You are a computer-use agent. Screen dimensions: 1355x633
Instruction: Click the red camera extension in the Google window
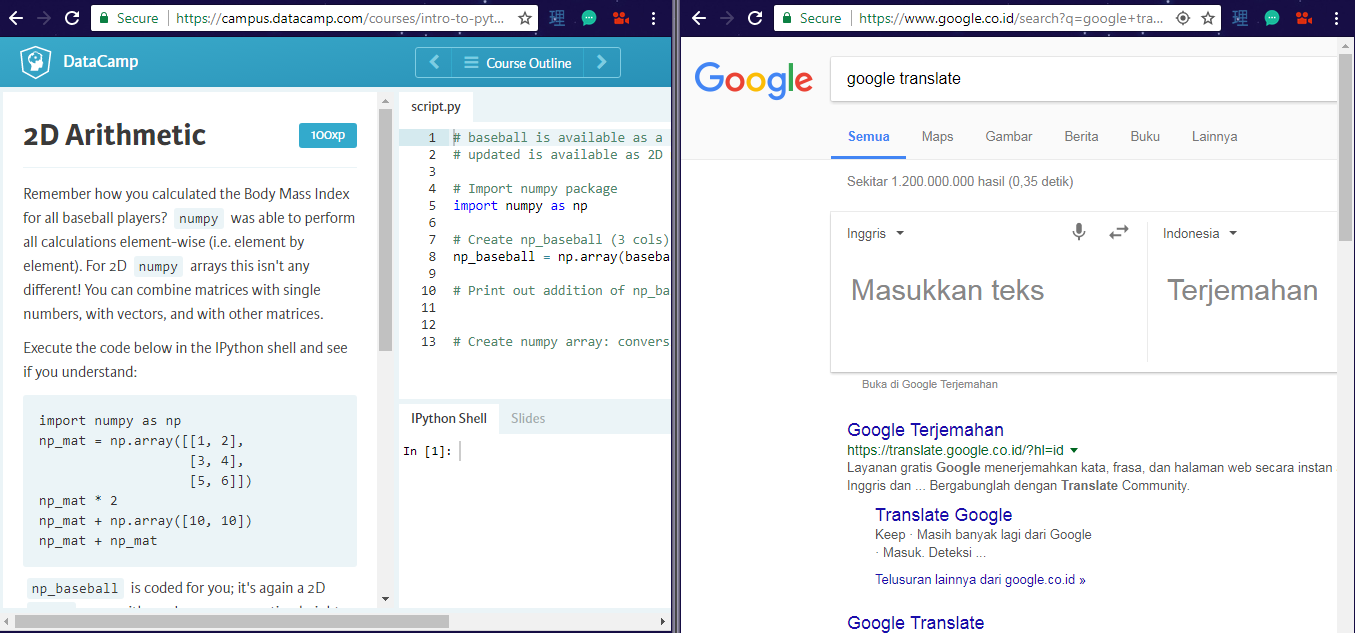click(x=1302, y=18)
